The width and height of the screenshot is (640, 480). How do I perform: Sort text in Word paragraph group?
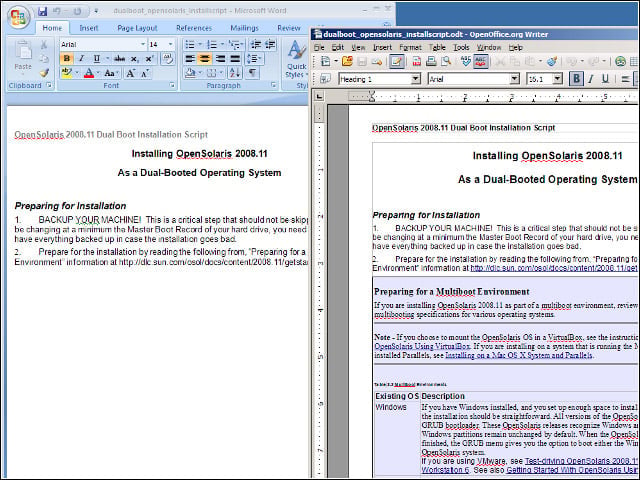click(x=235, y=73)
